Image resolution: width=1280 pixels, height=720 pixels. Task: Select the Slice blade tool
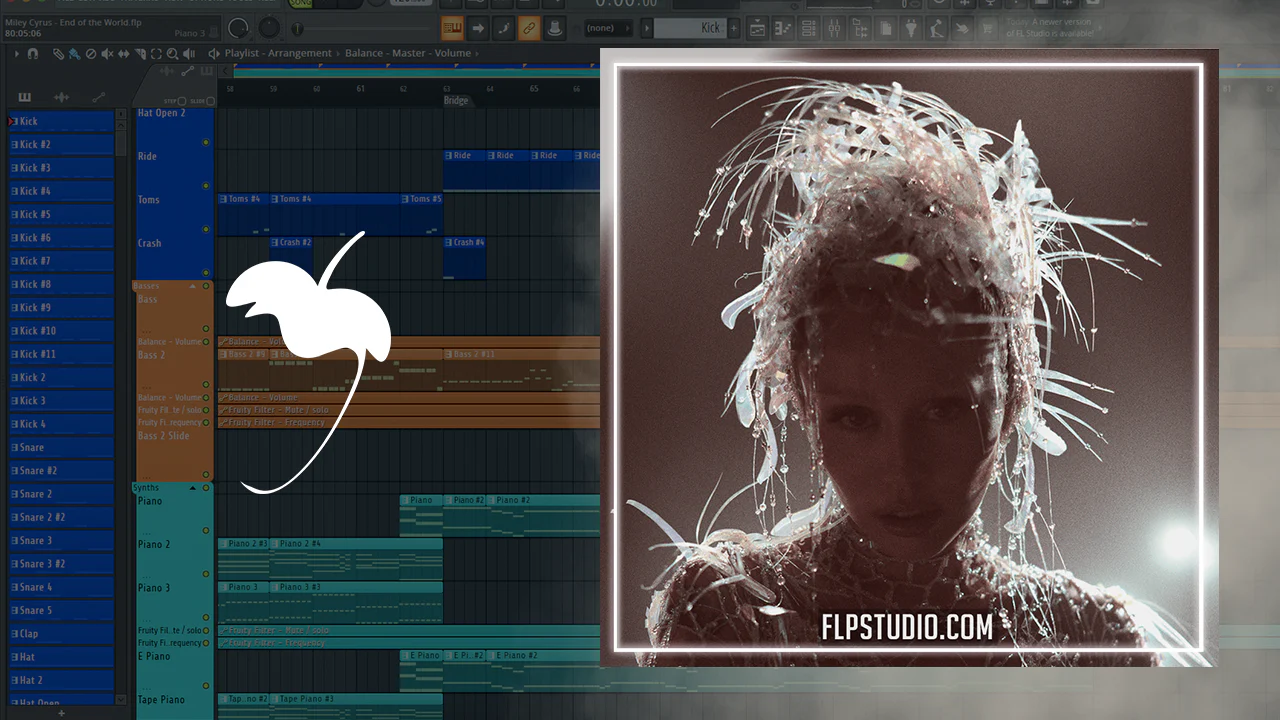click(x=141, y=53)
